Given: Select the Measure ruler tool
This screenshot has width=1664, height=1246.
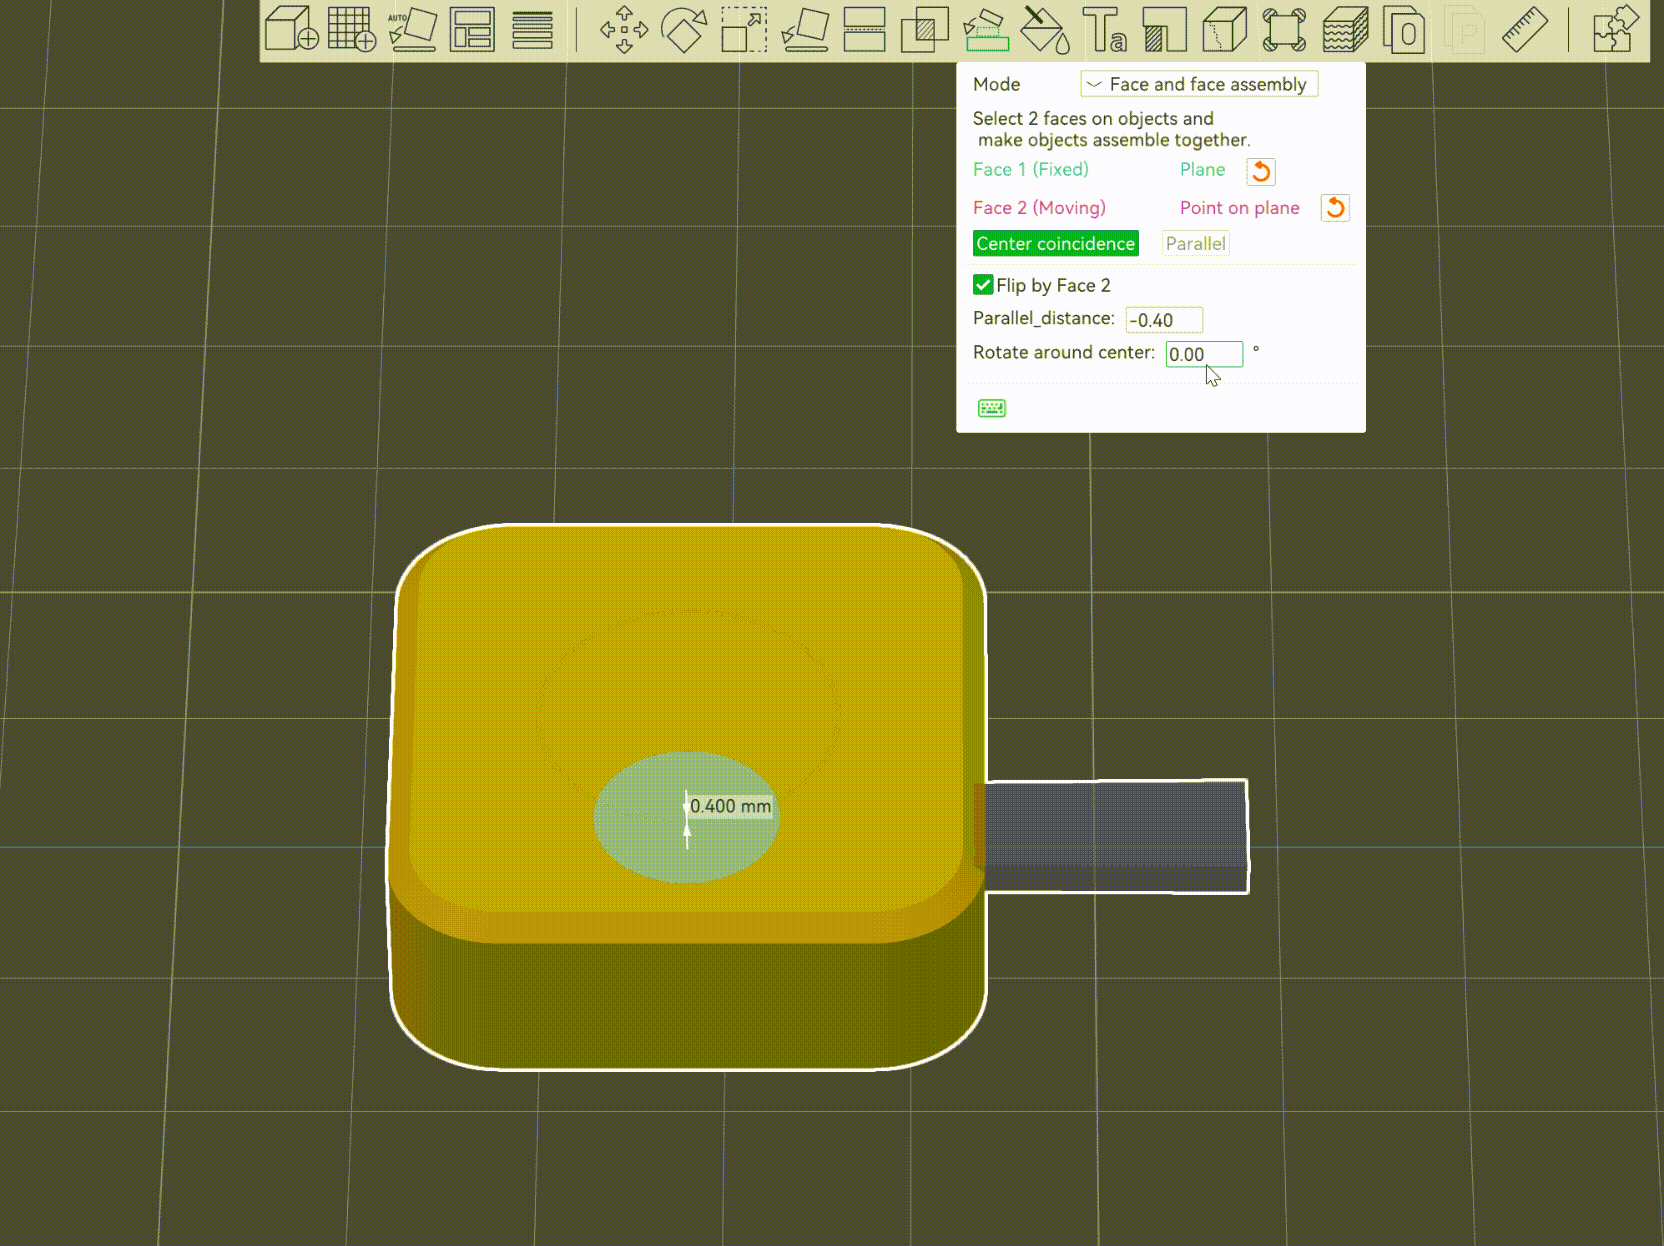Looking at the screenshot, I should pyautogui.click(x=1525, y=29).
